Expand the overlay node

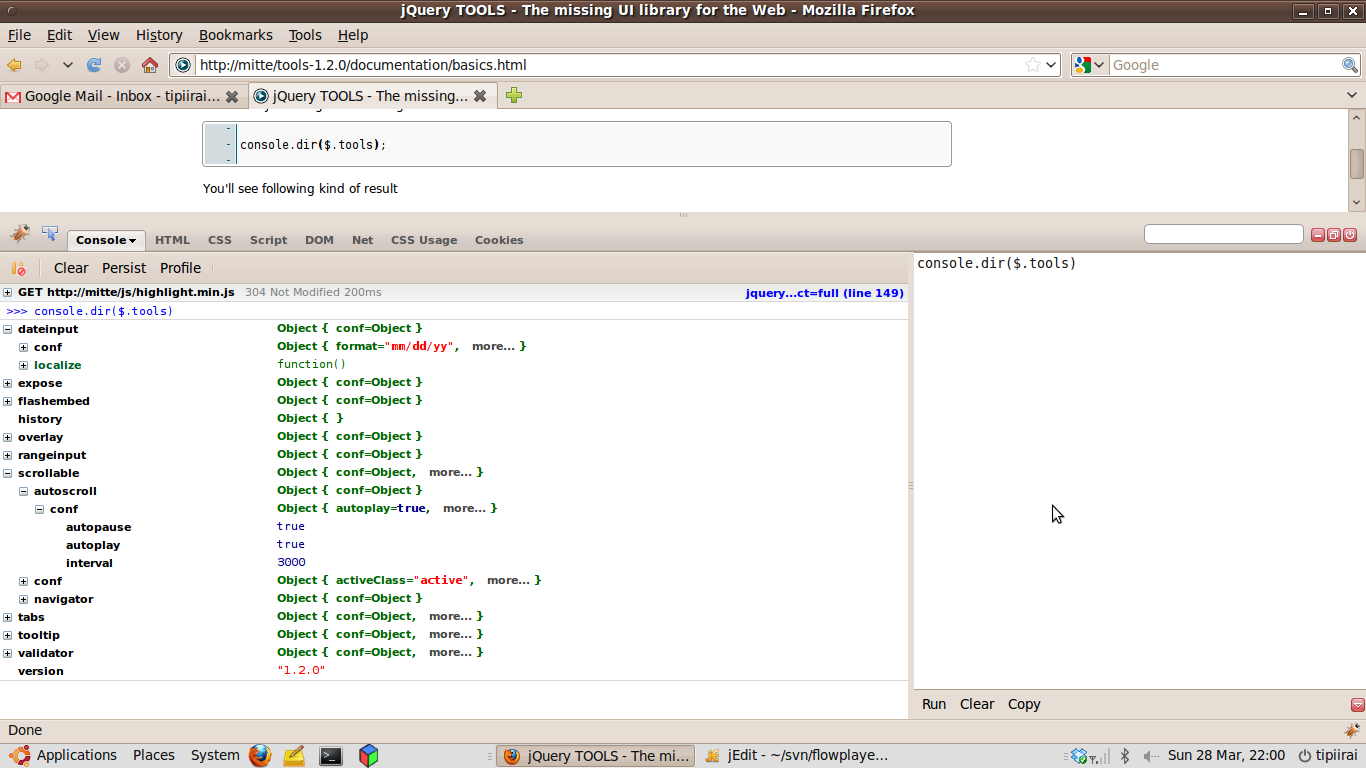tap(8, 437)
